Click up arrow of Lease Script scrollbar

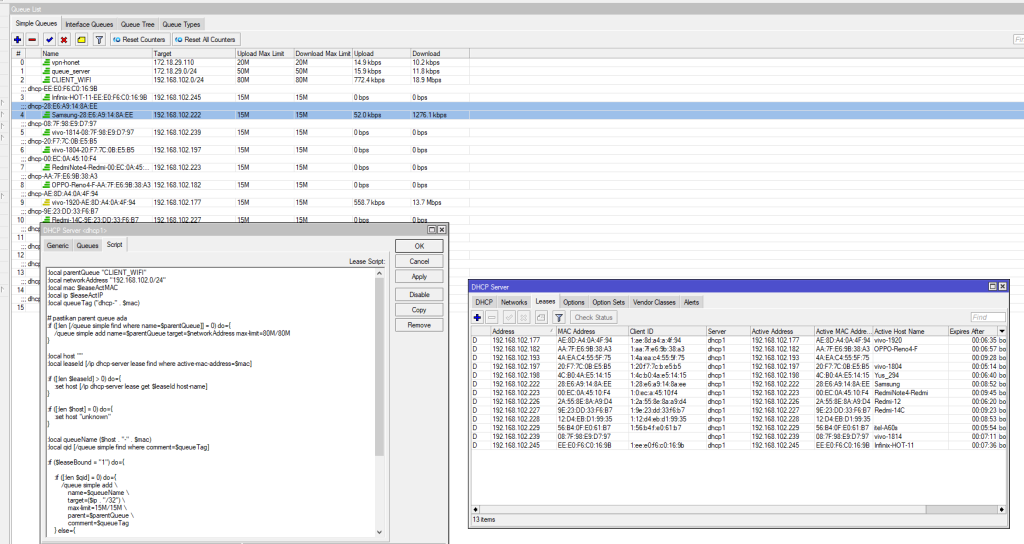pos(379,272)
